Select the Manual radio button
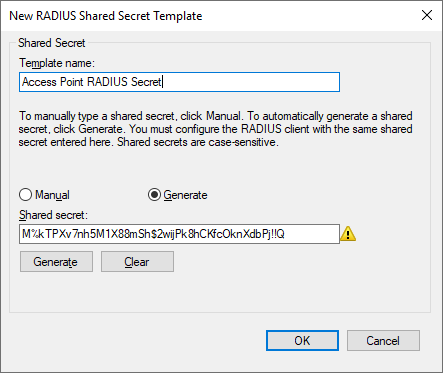Image resolution: width=443 pixels, height=373 pixels. pos(26,195)
